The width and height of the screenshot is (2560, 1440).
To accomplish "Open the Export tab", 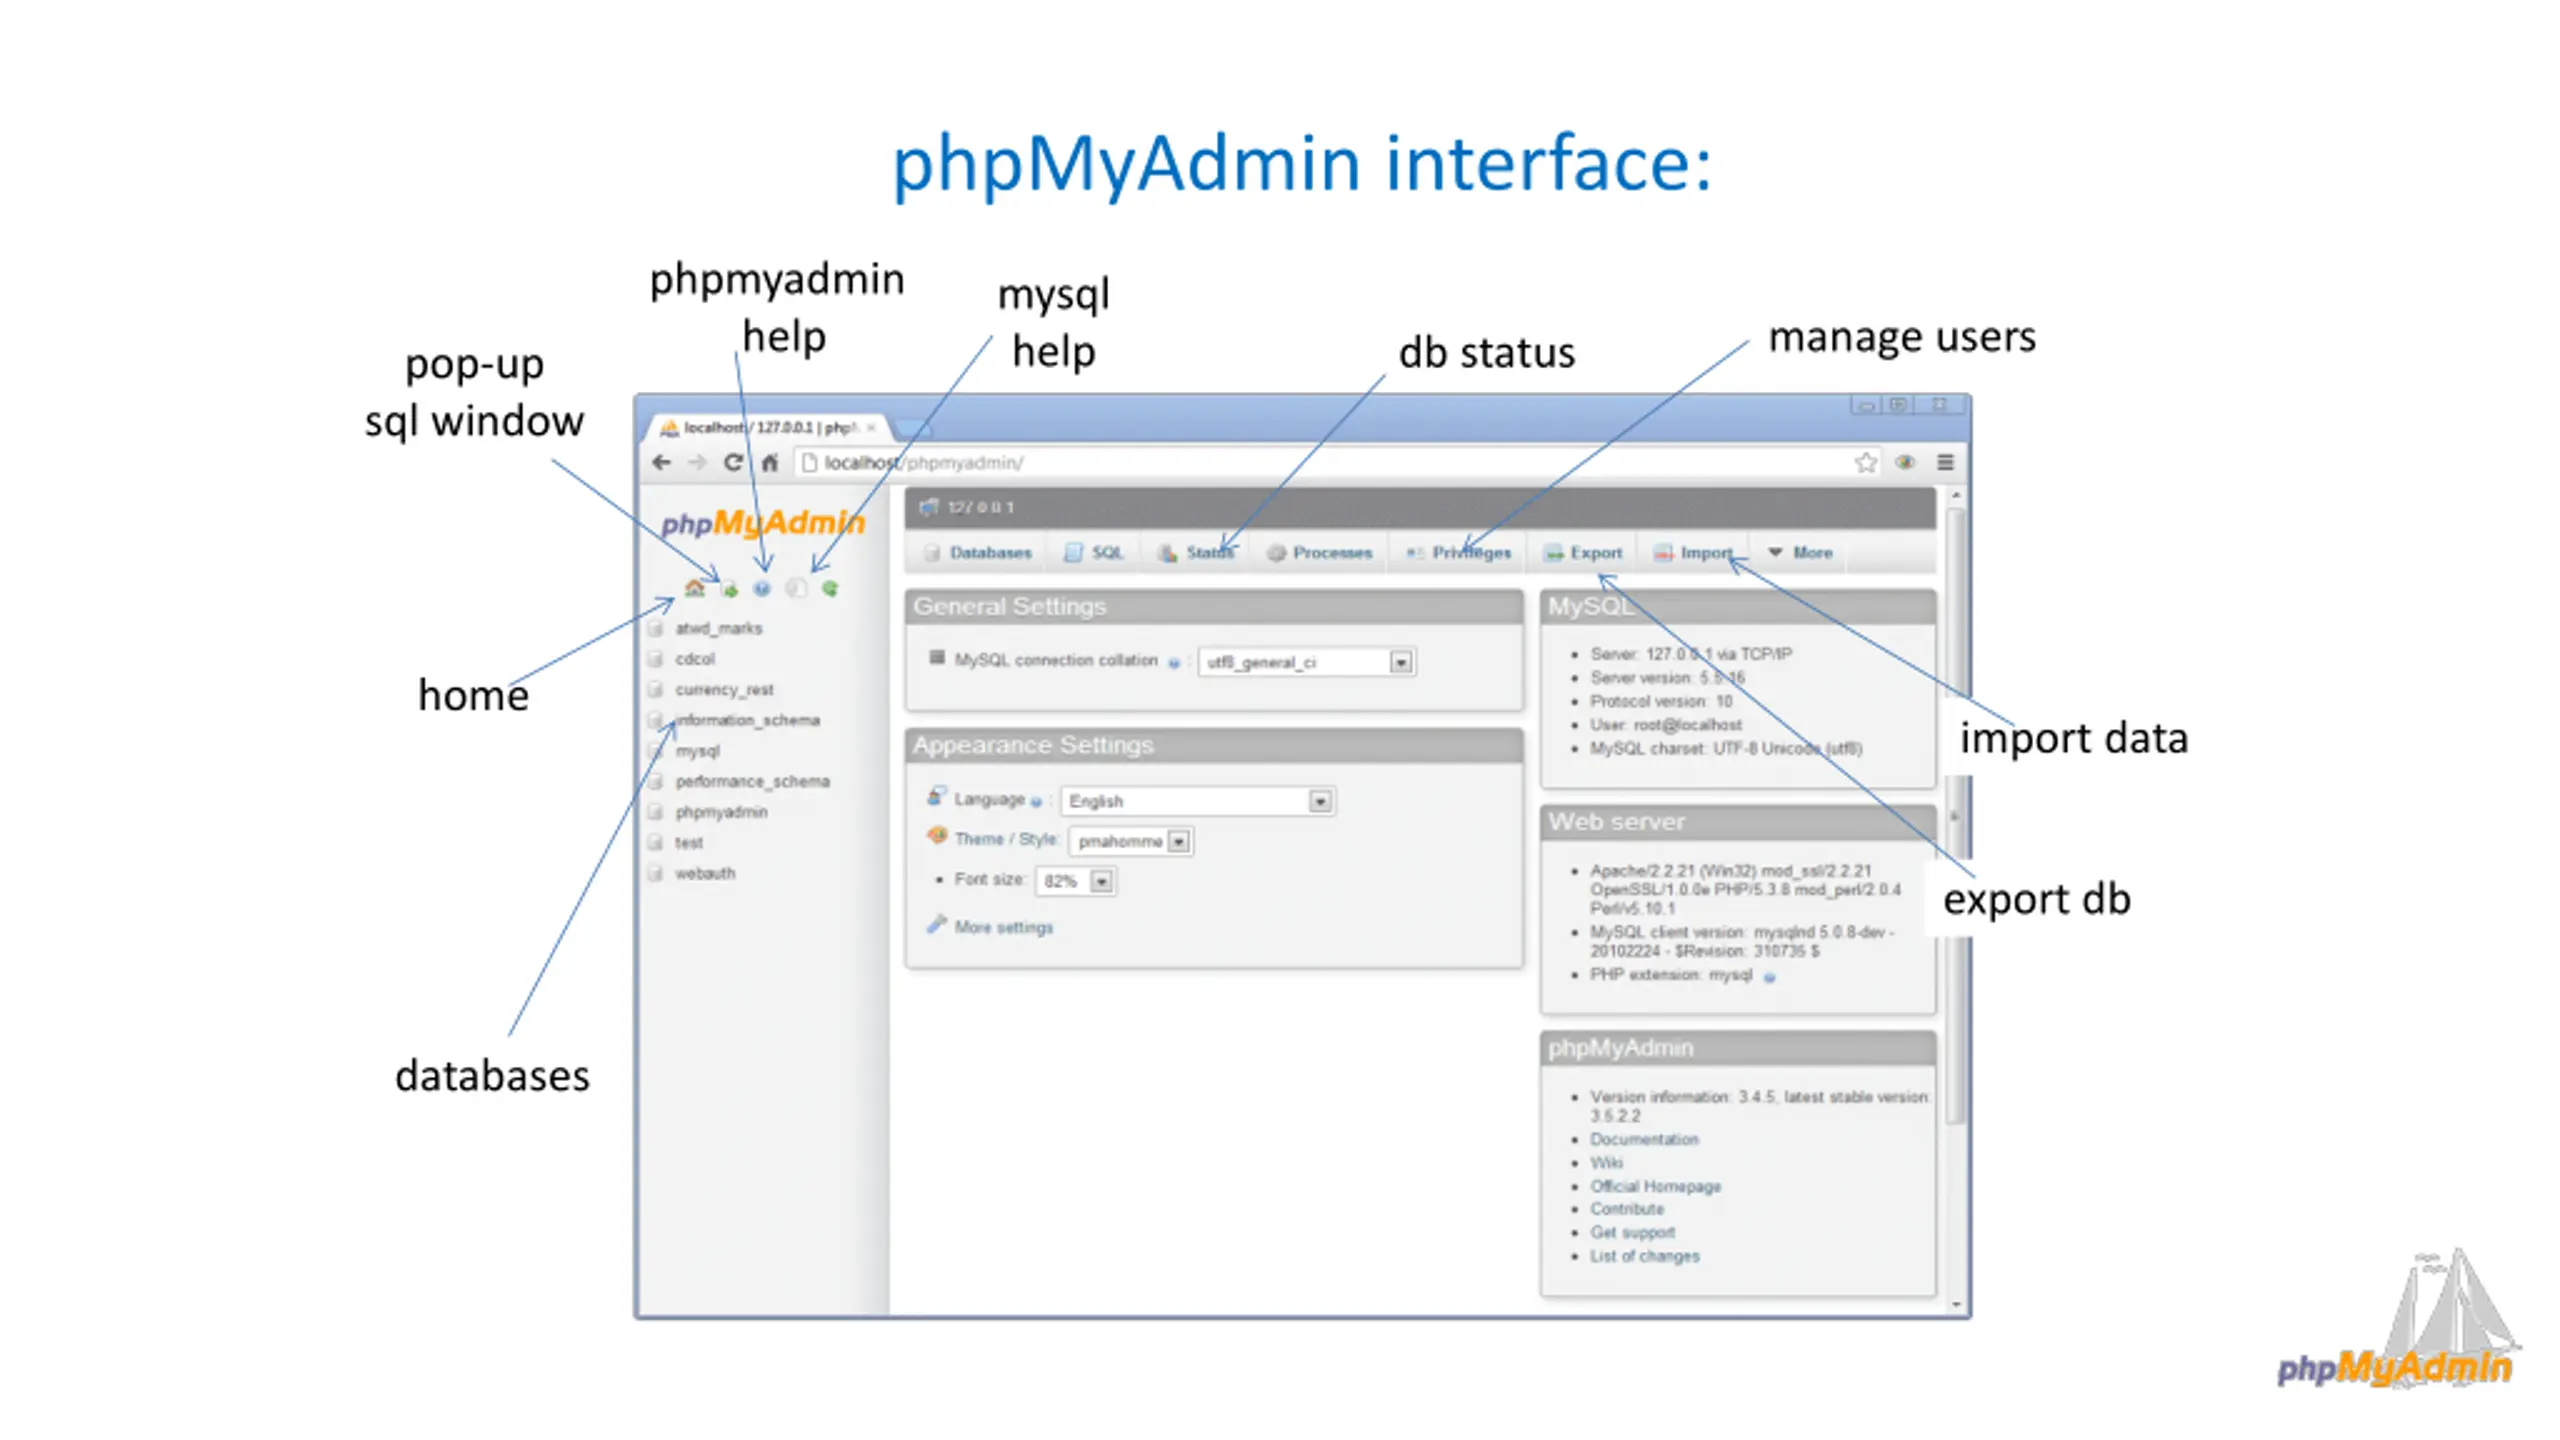I will pos(1583,552).
